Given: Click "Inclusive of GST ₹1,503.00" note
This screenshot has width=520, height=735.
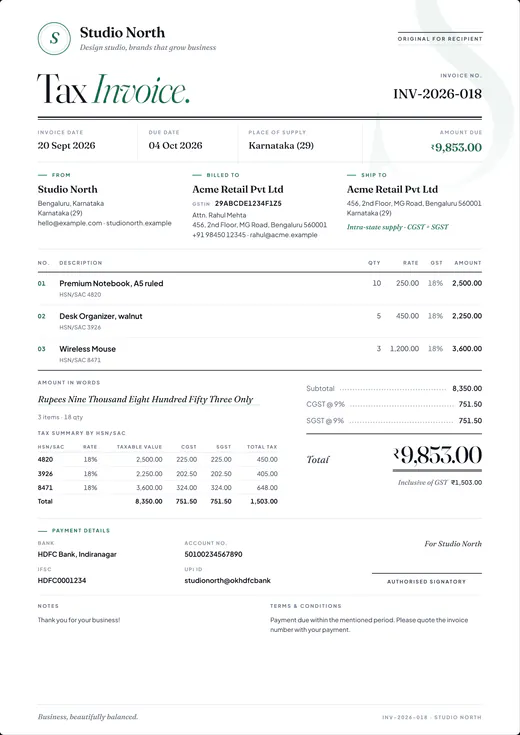Looking at the screenshot, I should (440, 482).
